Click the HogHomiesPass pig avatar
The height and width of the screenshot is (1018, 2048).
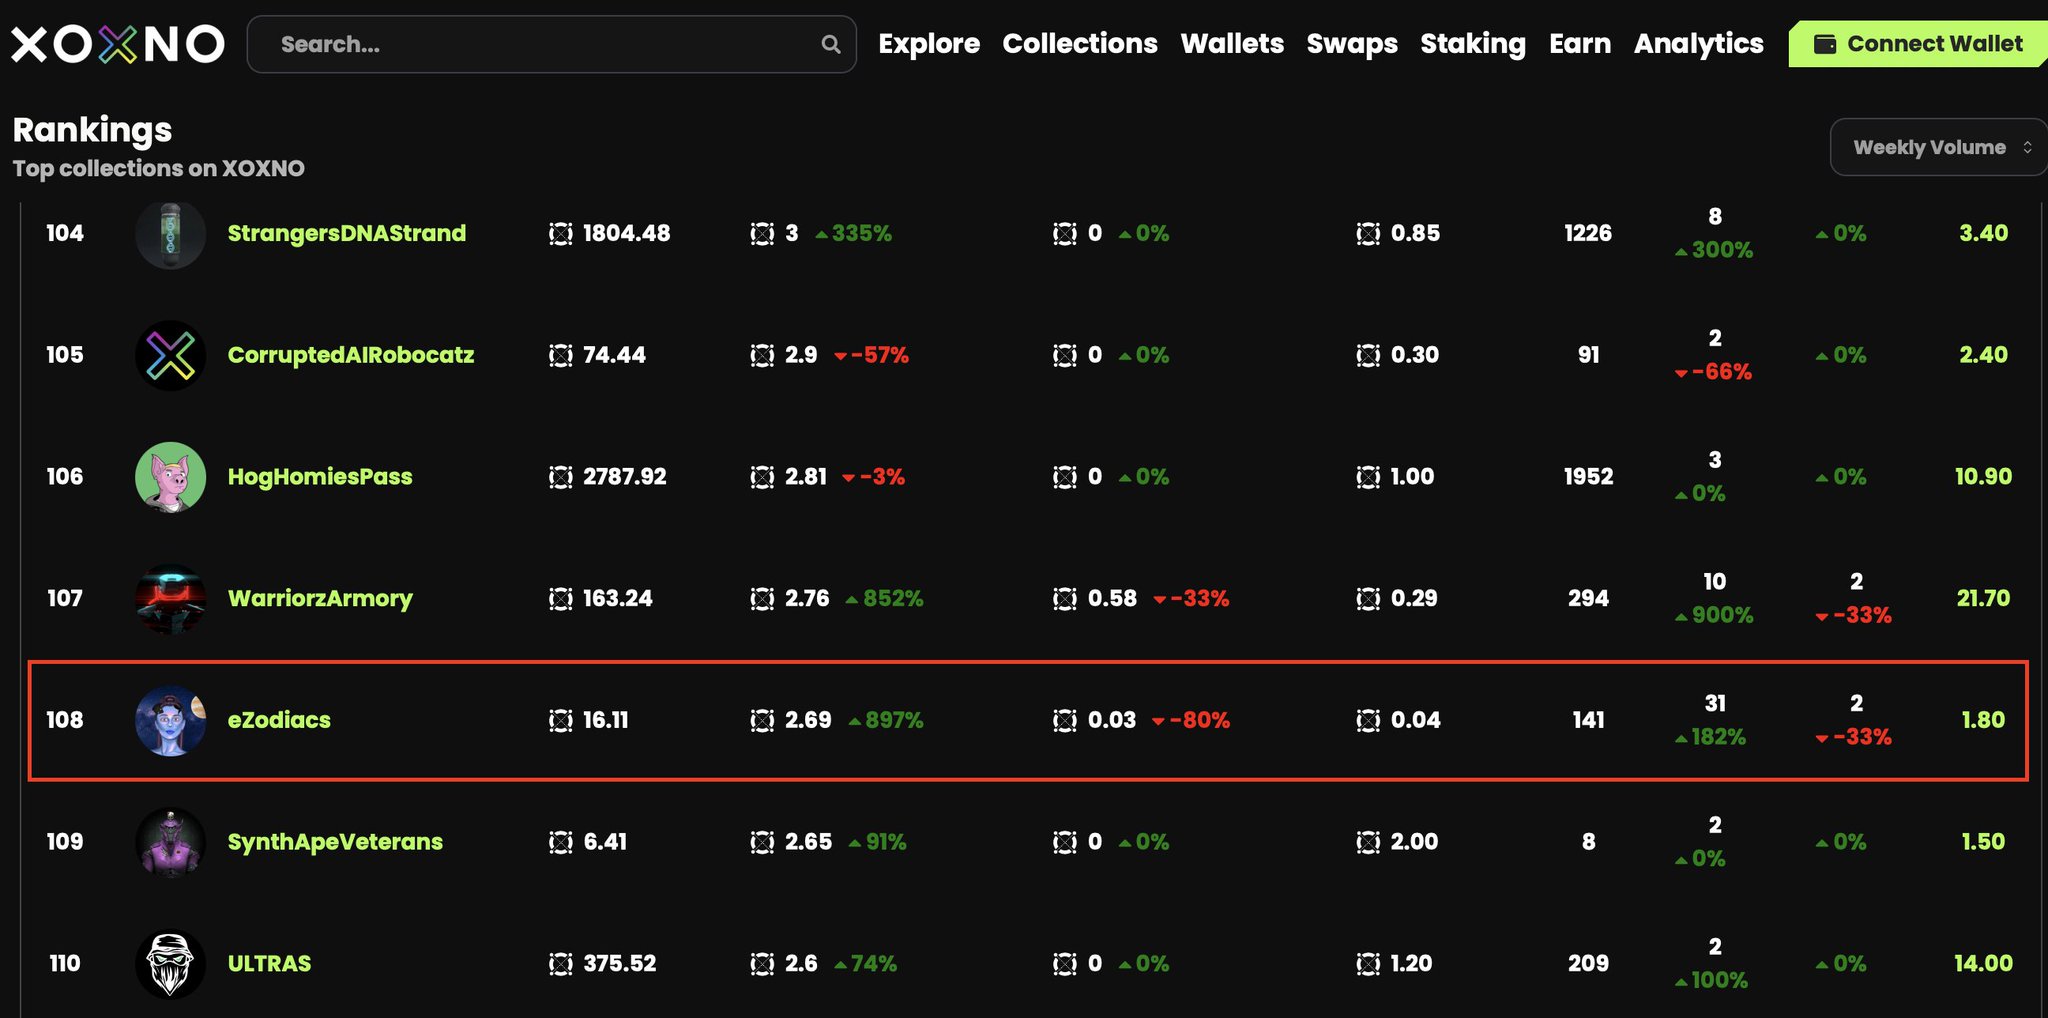click(x=170, y=477)
